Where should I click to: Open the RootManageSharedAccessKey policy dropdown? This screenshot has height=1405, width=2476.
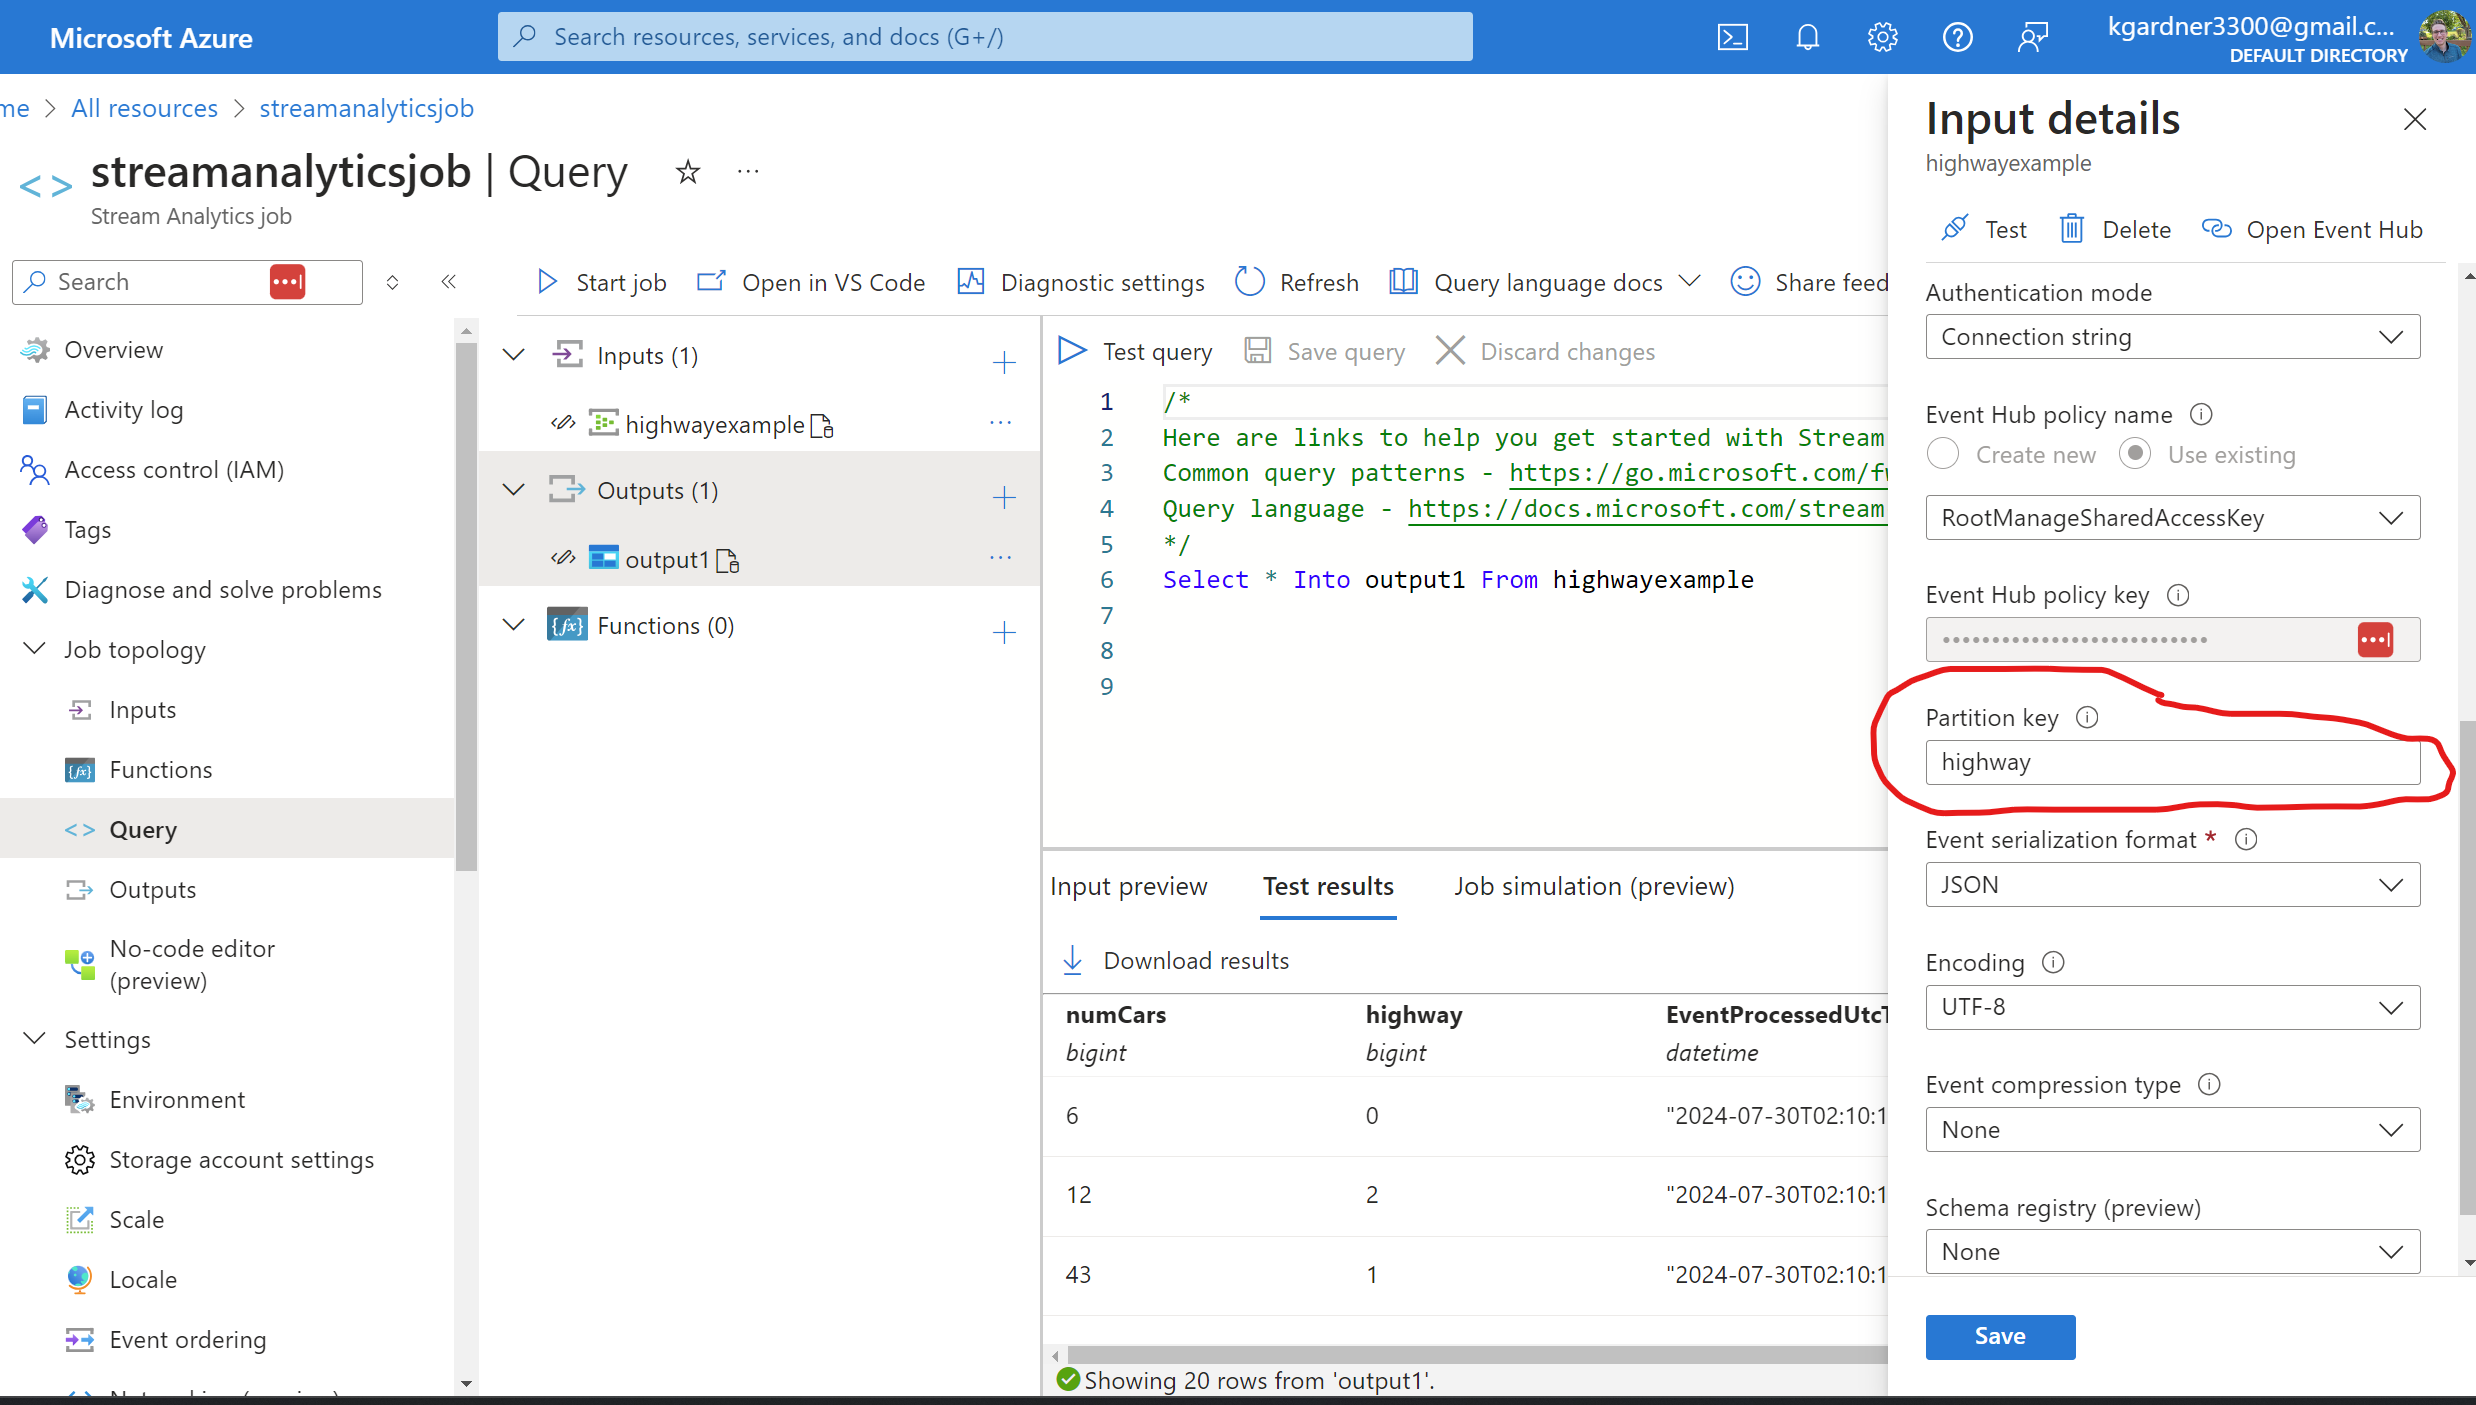point(2173,518)
